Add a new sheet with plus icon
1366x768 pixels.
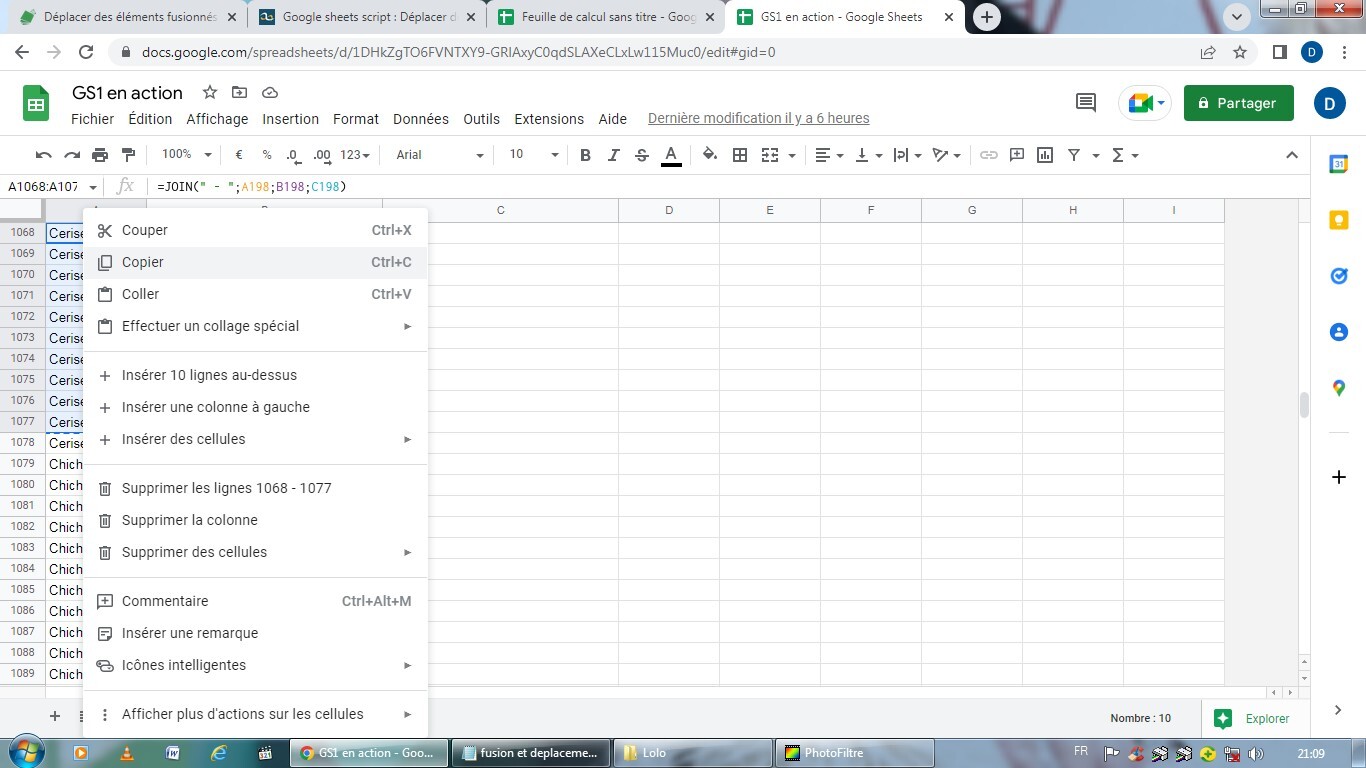(55, 716)
